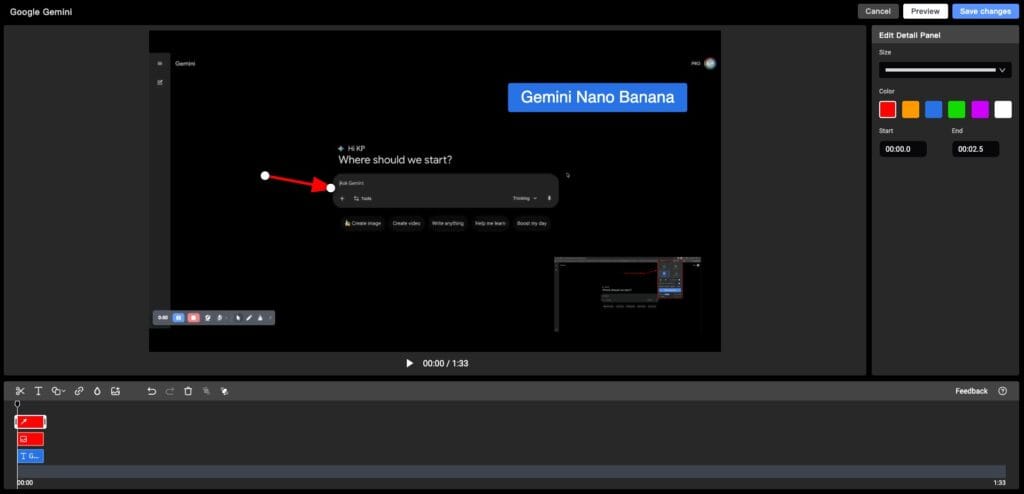The height and width of the screenshot is (494, 1024).
Task: Click the End time input field
Action: coord(975,149)
